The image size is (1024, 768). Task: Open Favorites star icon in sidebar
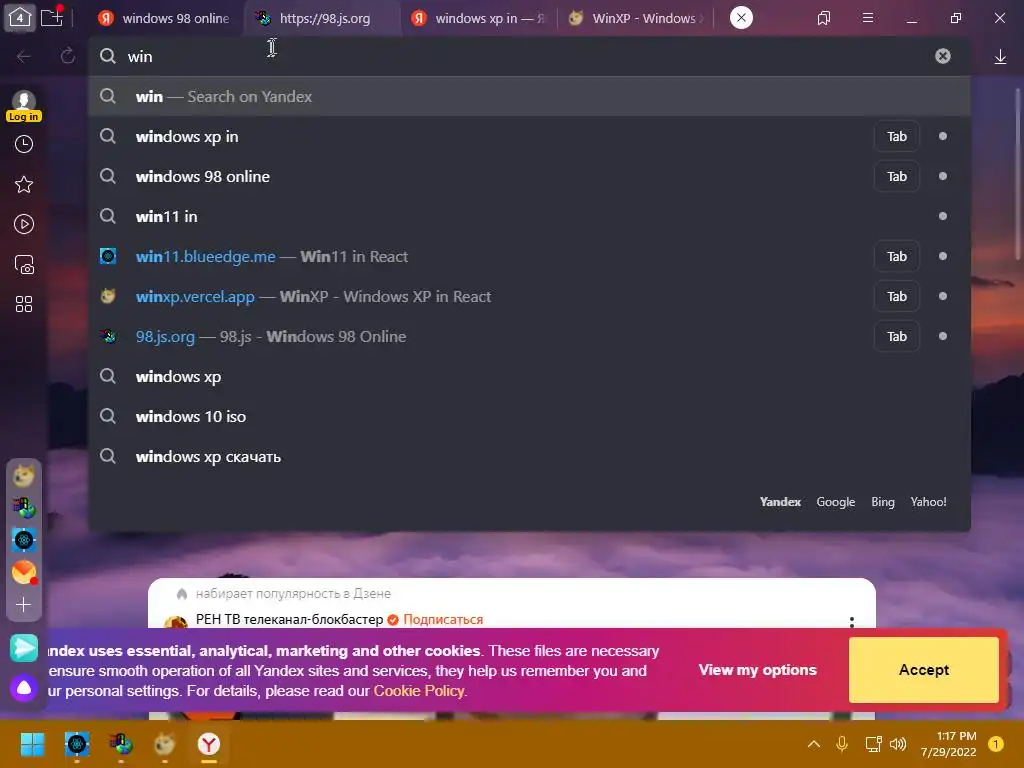24,185
